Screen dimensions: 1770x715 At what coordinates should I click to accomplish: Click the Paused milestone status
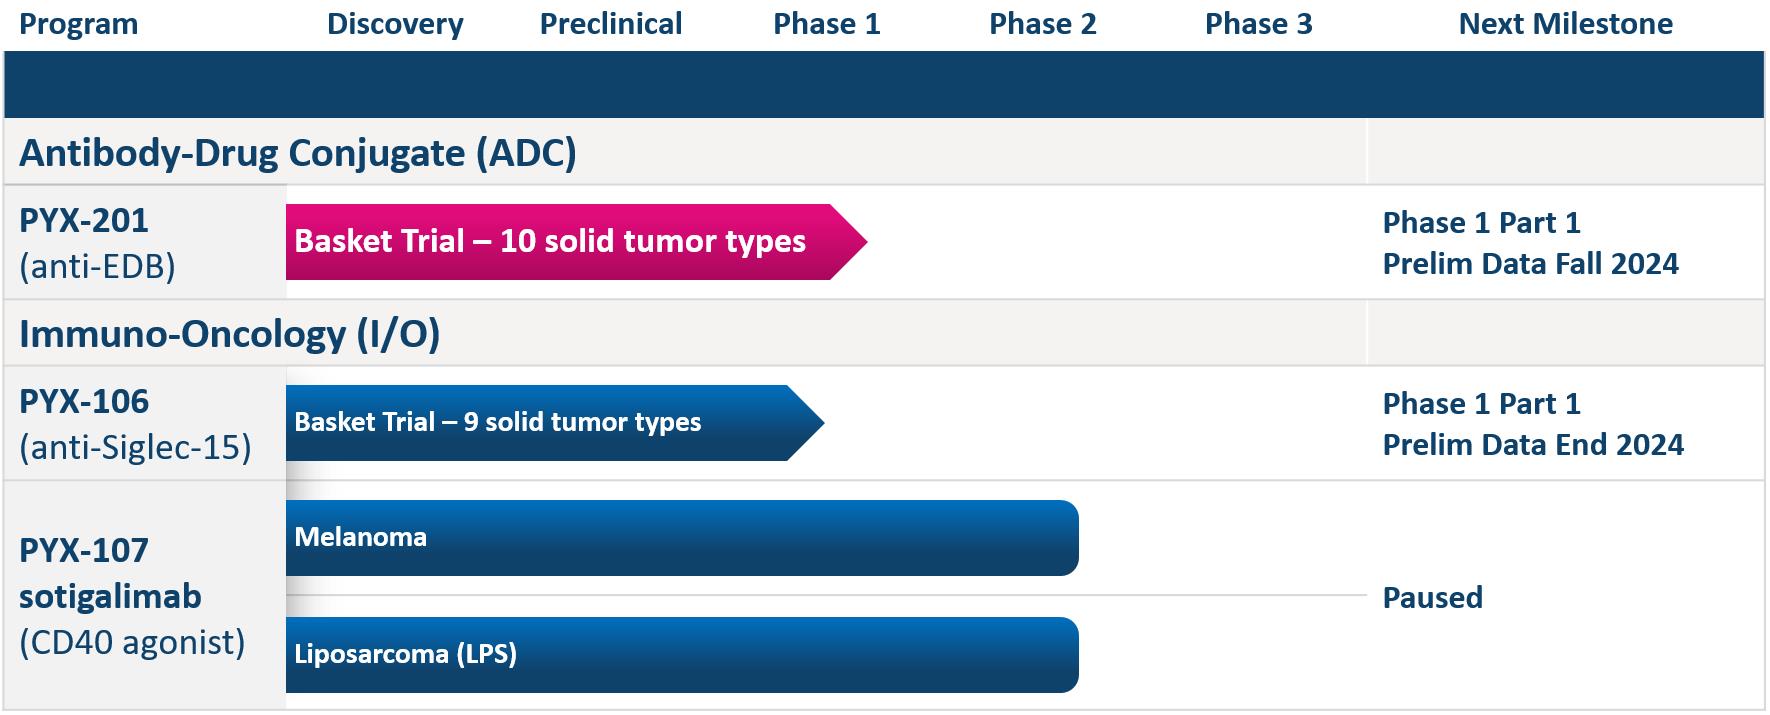[x=1432, y=598]
